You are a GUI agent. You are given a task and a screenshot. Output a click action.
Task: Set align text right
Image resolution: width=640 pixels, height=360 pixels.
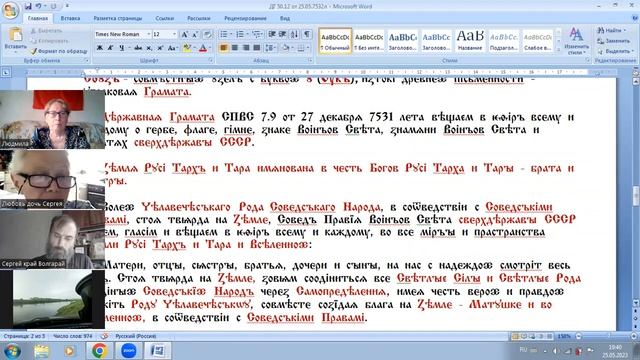246,48
